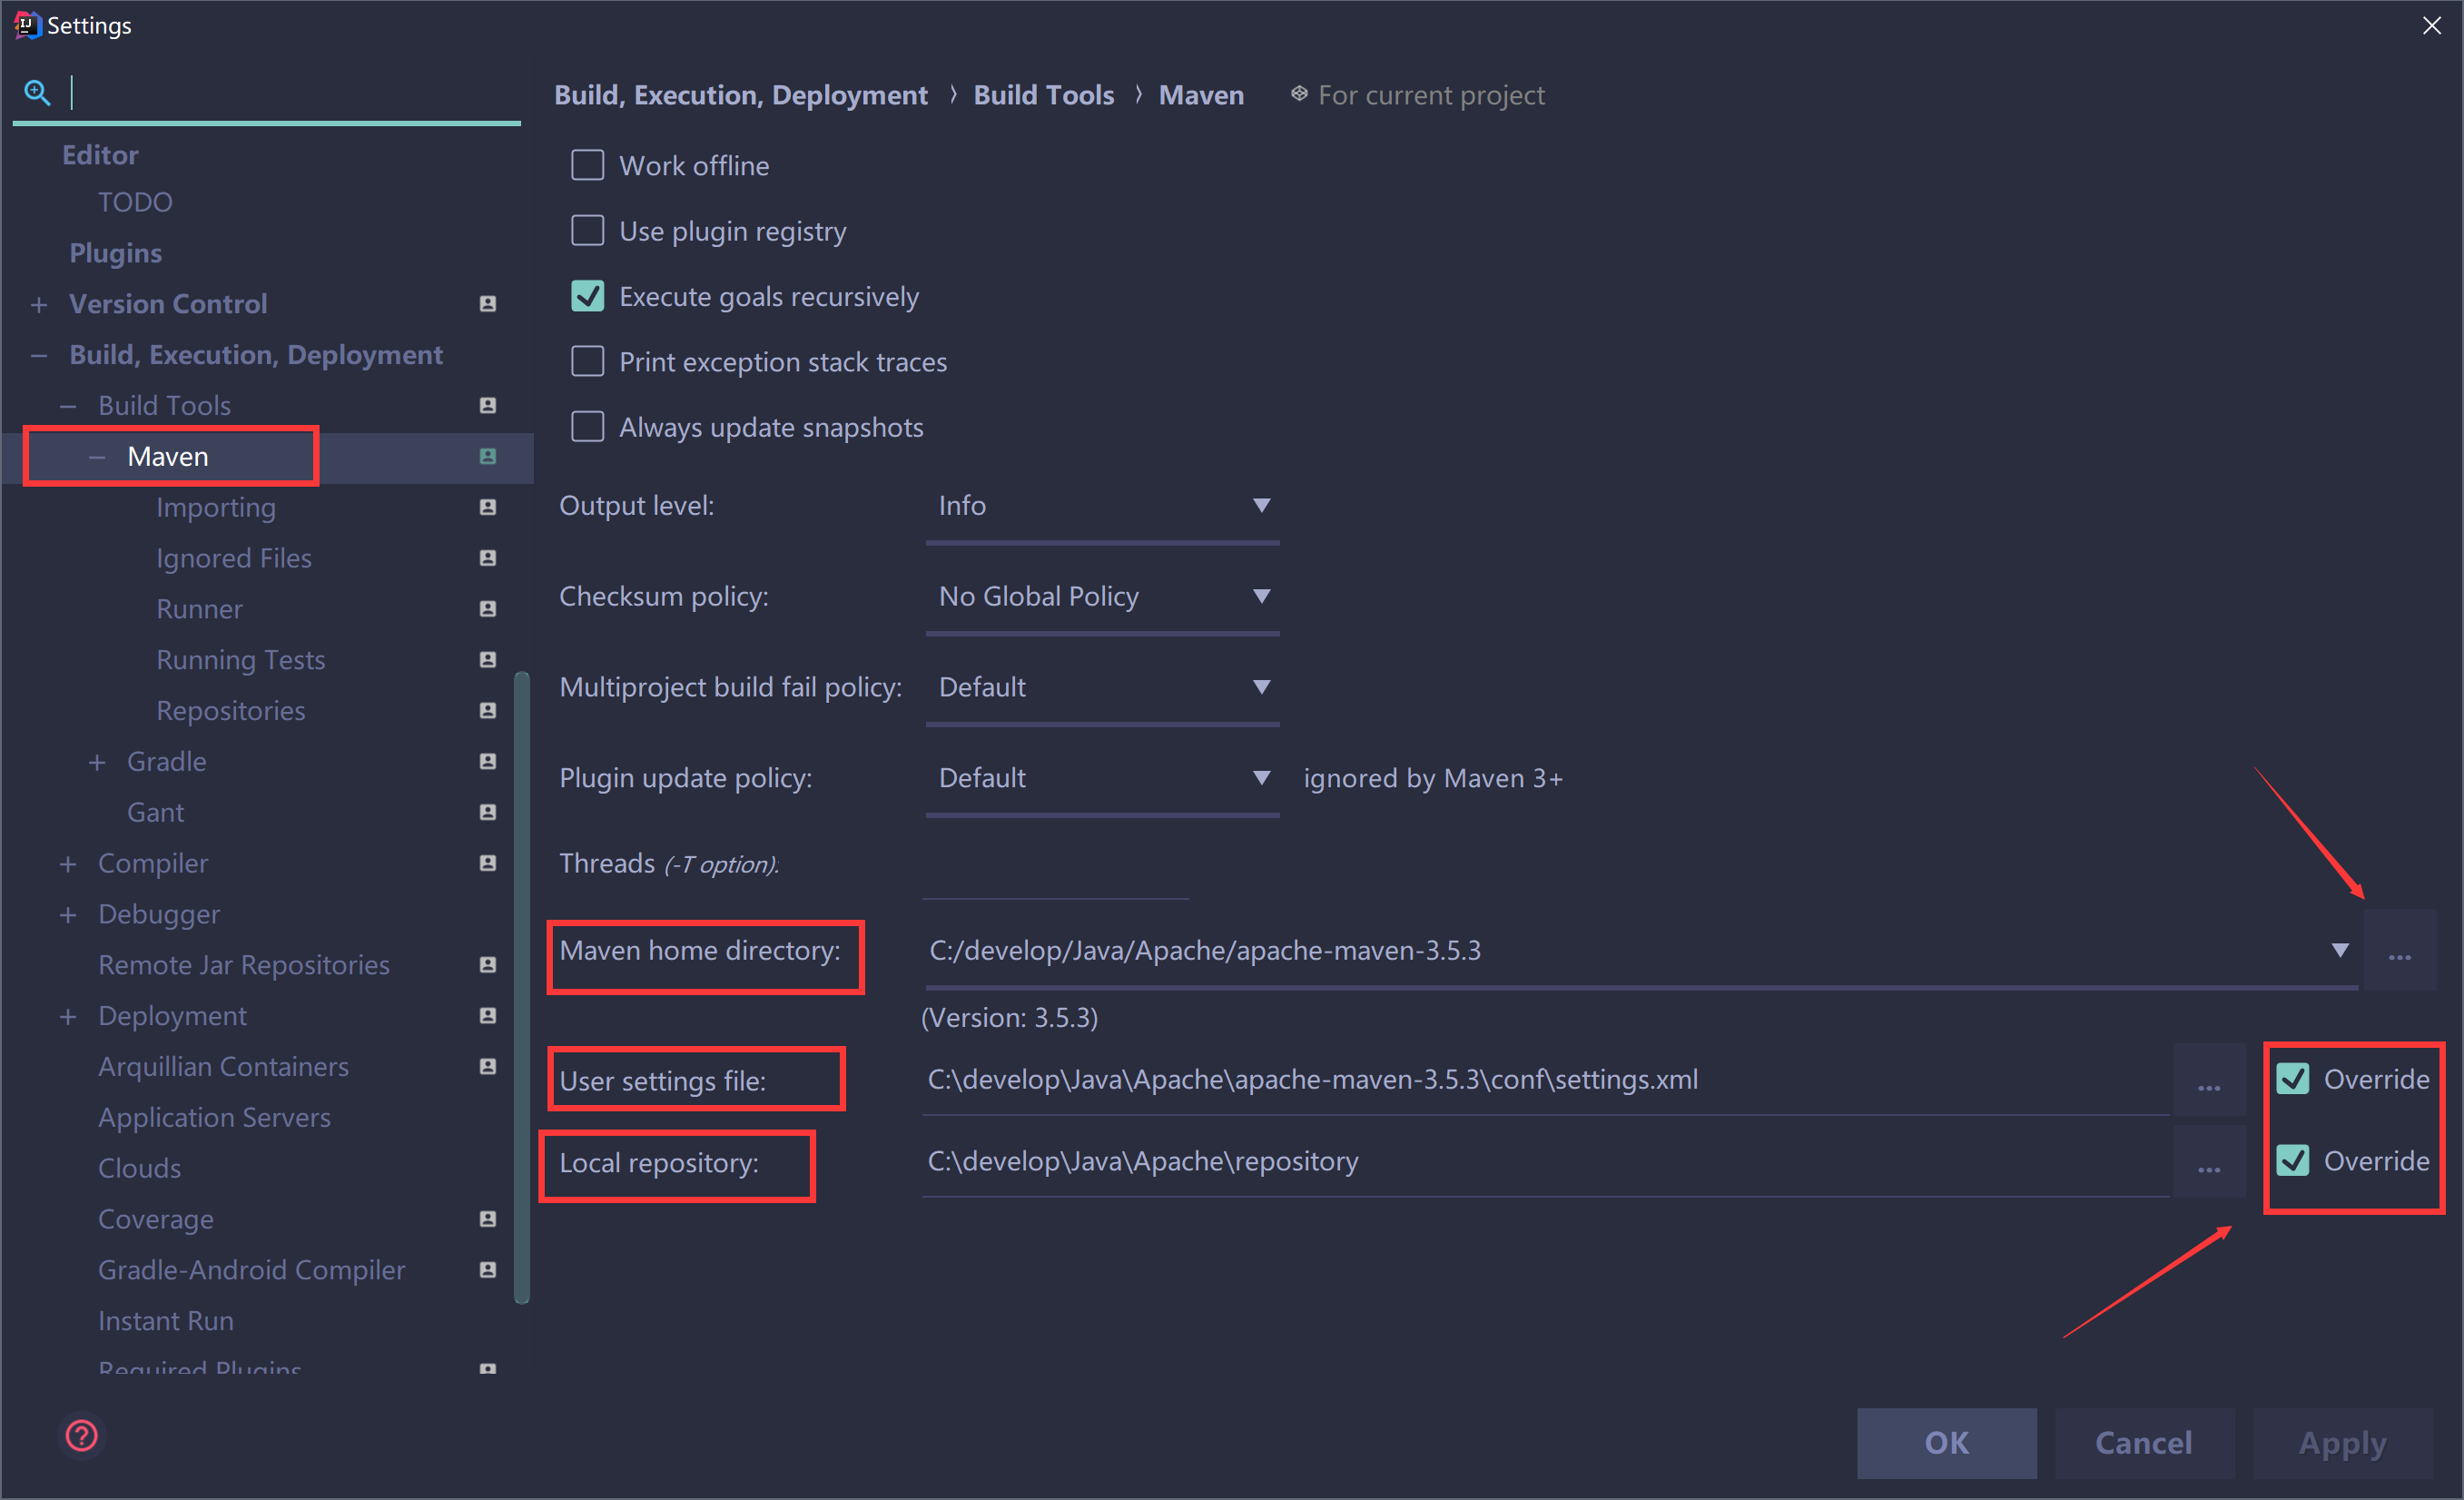Close the Settings dialog
Screen dimensions: 2464x1500
[2432, 25]
